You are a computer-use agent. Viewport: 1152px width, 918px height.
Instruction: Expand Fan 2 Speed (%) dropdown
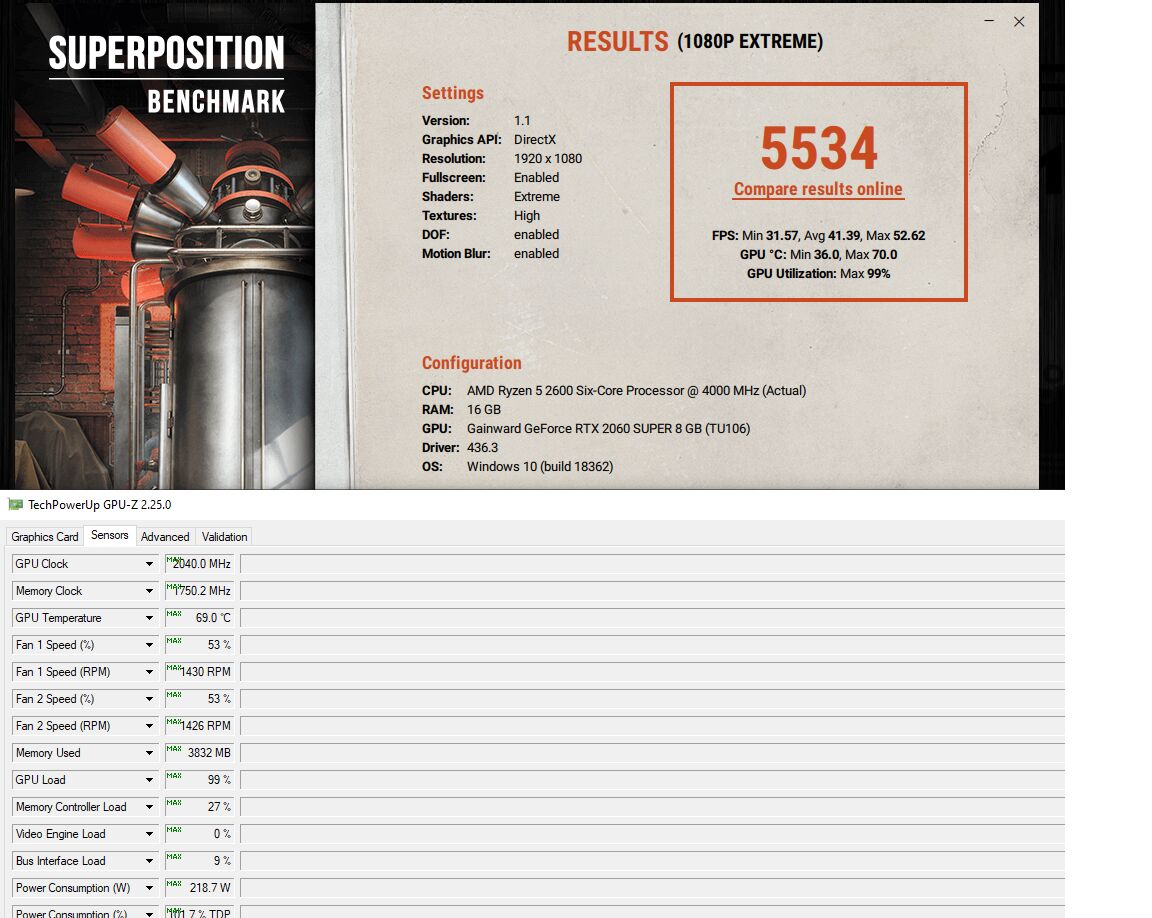click(149, 699)
